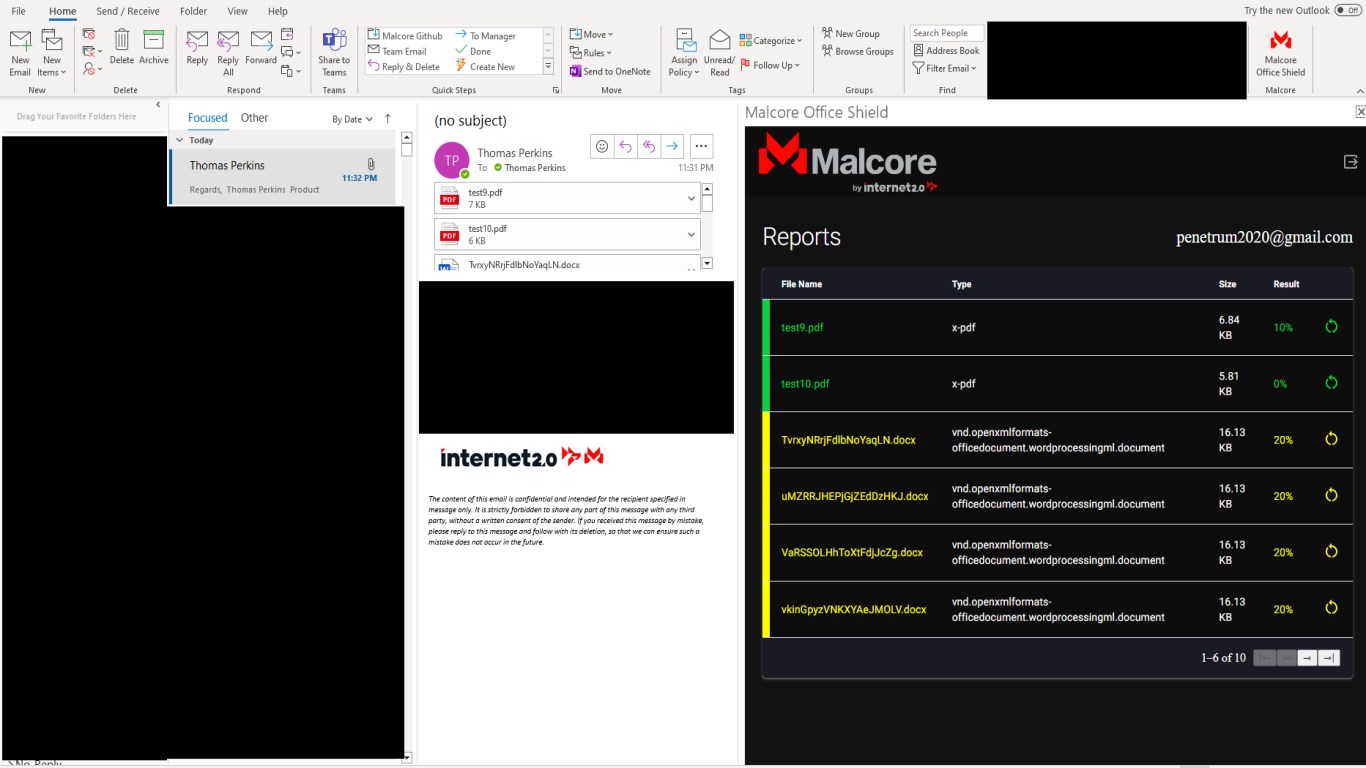The width and height of the screenshot is (1366, 768).
Task: Open the Filter Email dropdown
Action: click(x=945, y=68)
